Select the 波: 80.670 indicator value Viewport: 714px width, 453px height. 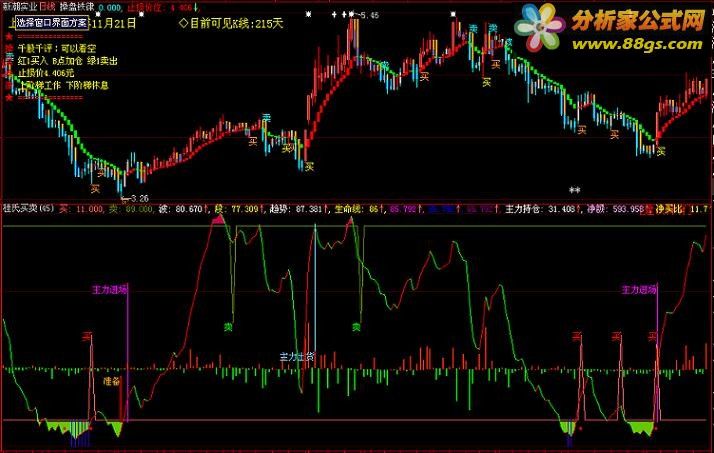pos(182,209)
